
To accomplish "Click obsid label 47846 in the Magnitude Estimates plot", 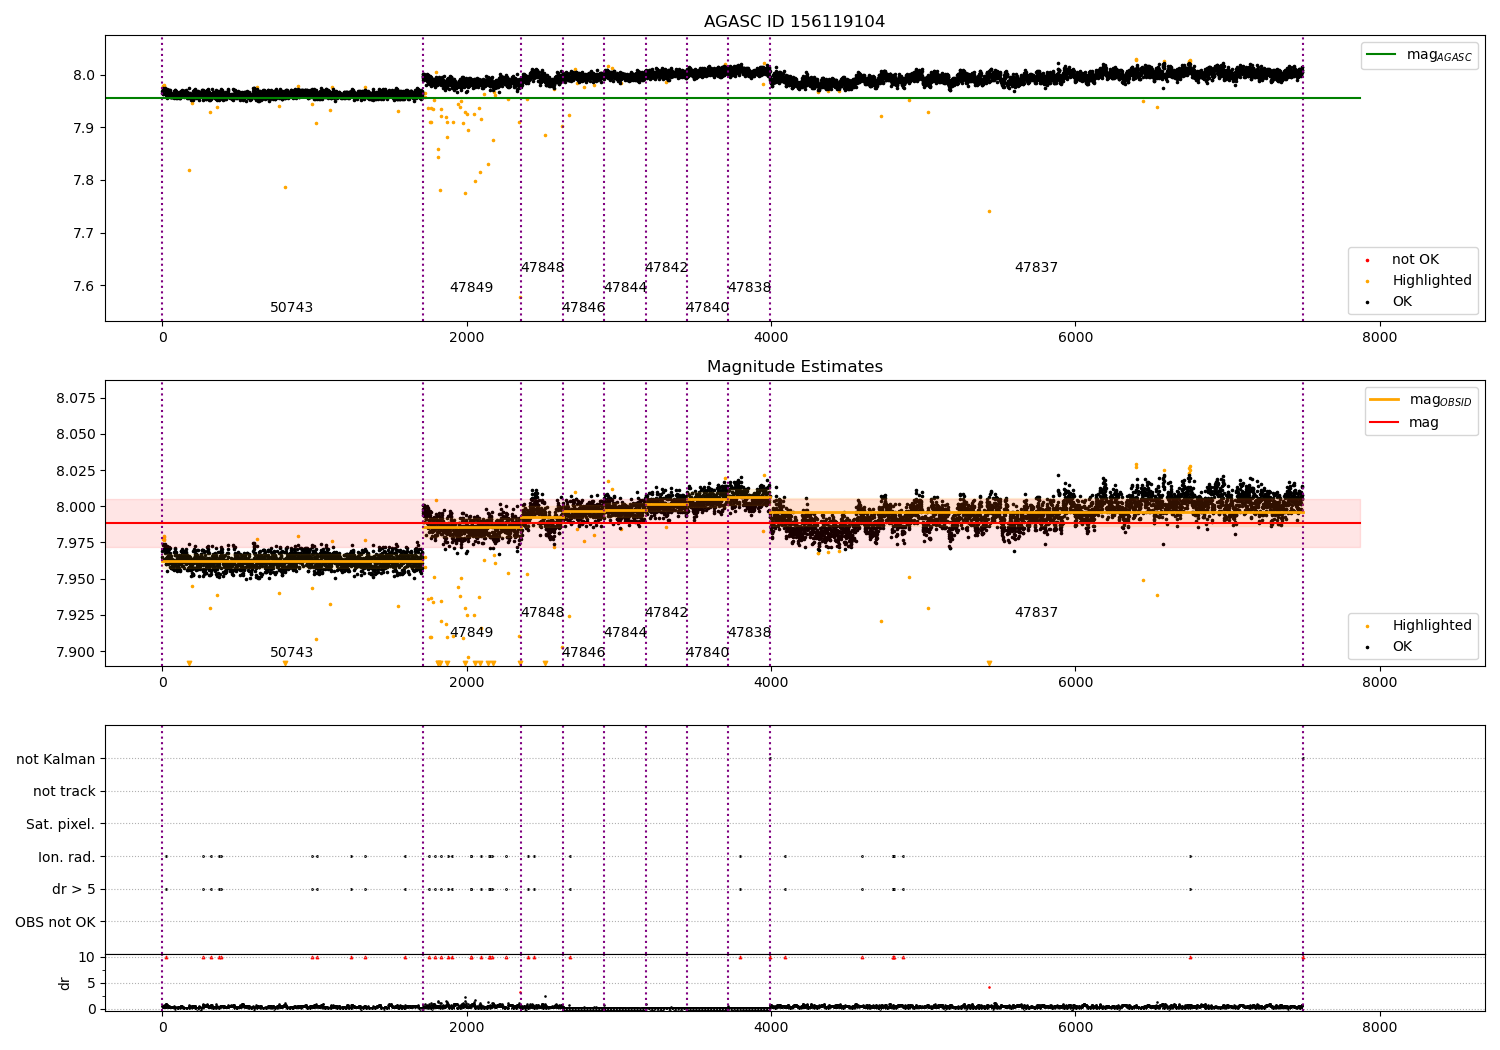I will tap(583, 653).
